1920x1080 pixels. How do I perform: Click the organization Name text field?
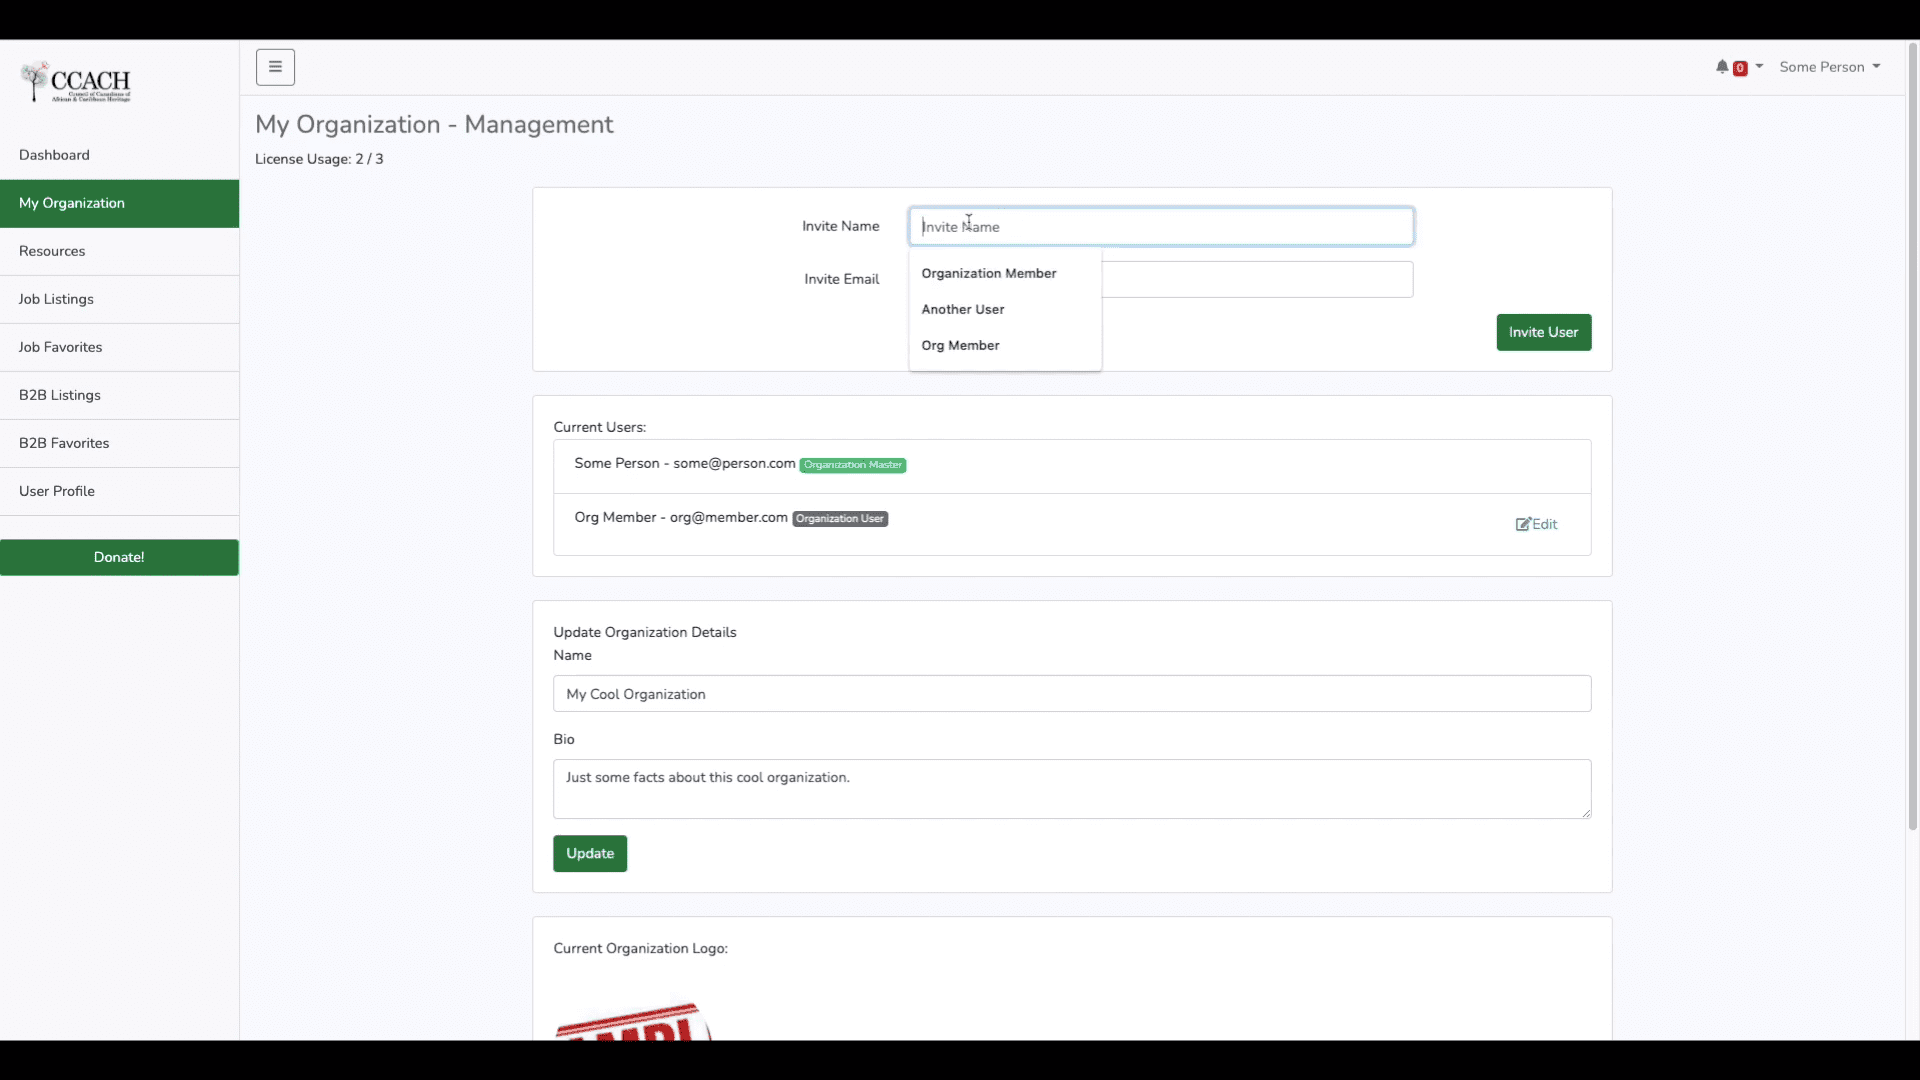tap(1072, 694)
